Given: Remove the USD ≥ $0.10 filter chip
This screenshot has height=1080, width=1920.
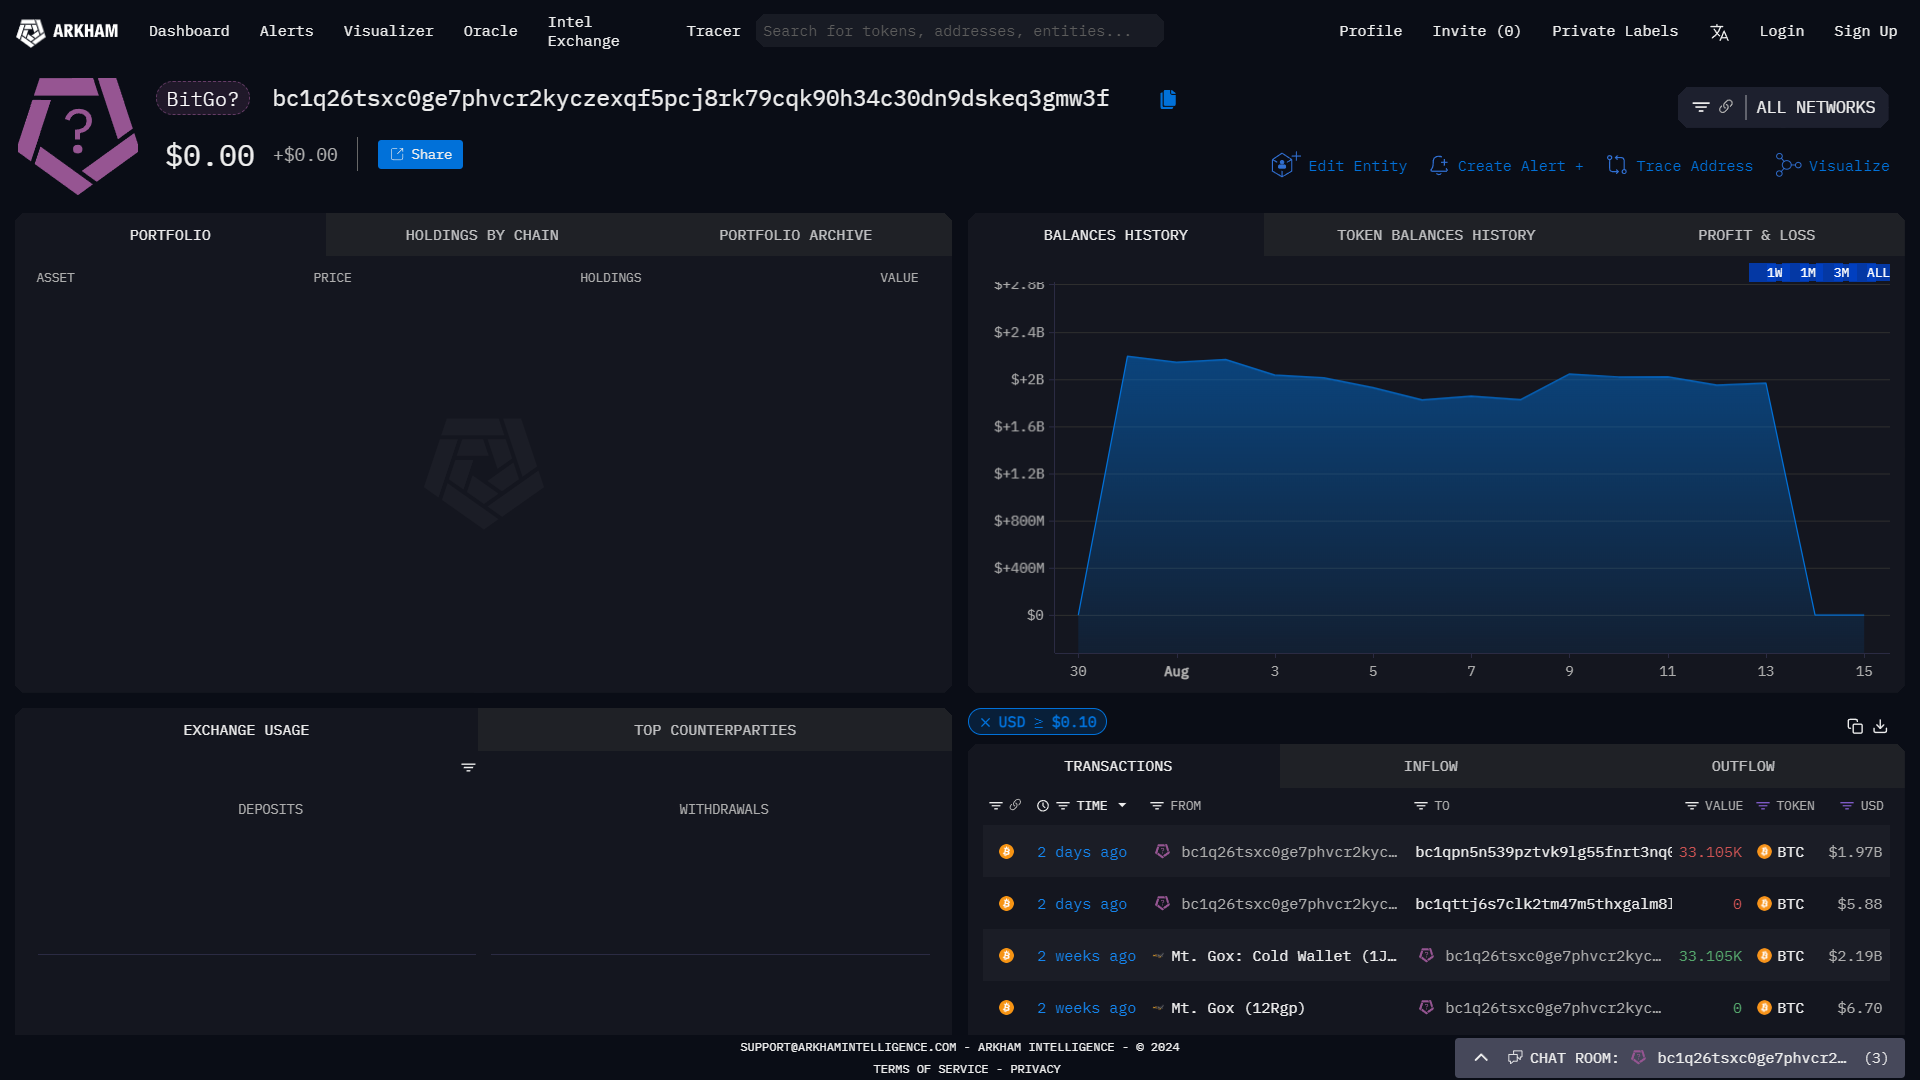Looking at the screenshot, I should point(985,722).
